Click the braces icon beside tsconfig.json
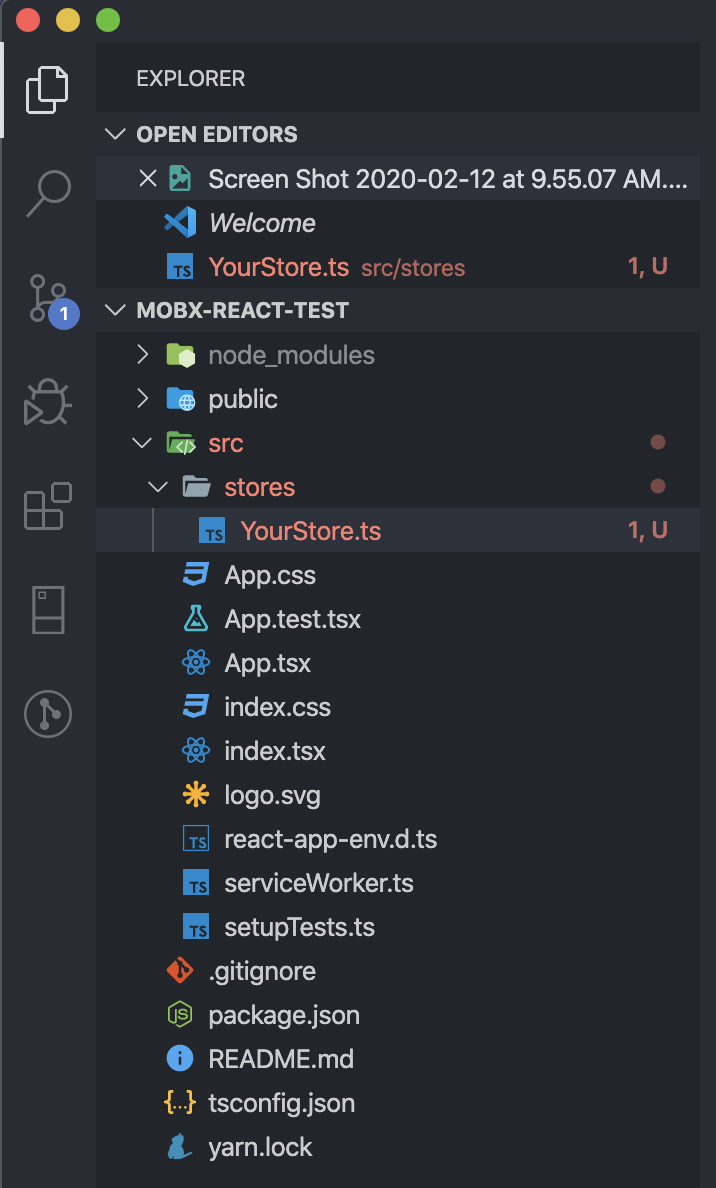This screenshot has width=716, height=1188. 180,1103
